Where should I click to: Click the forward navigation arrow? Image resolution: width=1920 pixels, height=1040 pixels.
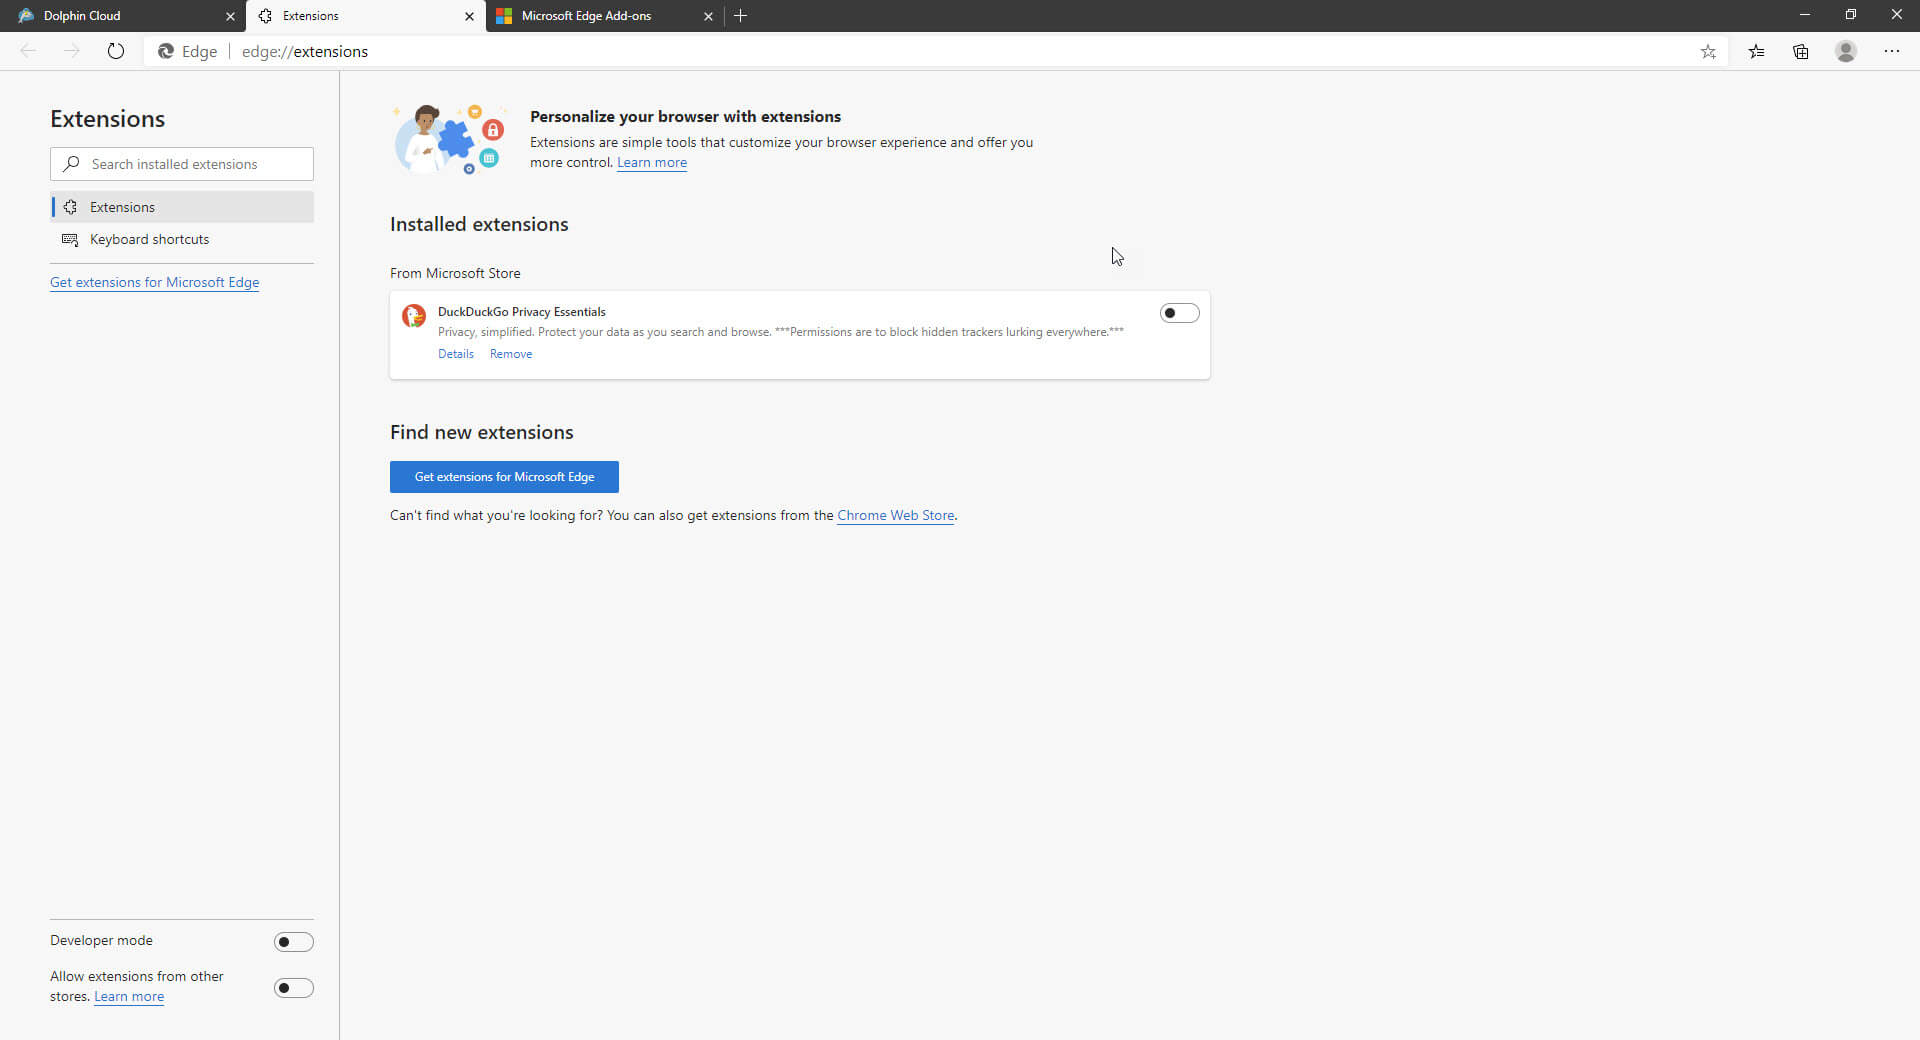(71, 51)
